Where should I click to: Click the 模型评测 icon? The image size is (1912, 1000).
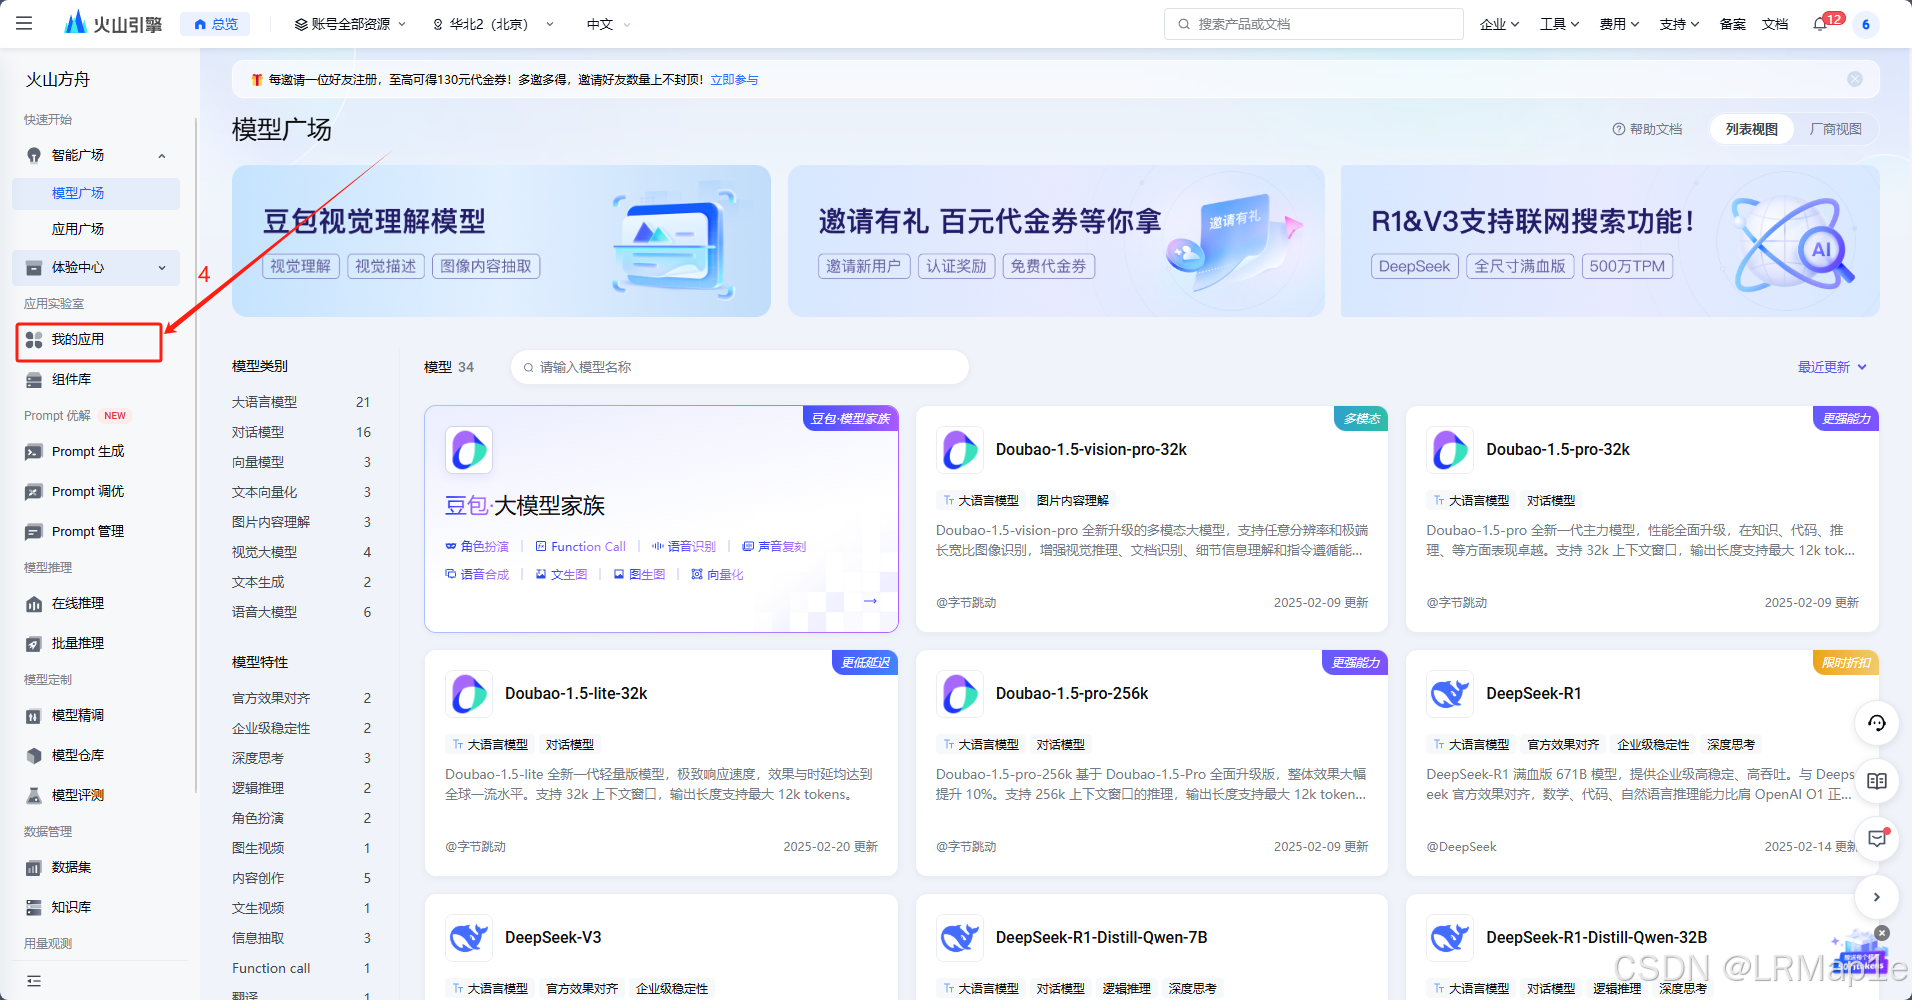[34, 796]
